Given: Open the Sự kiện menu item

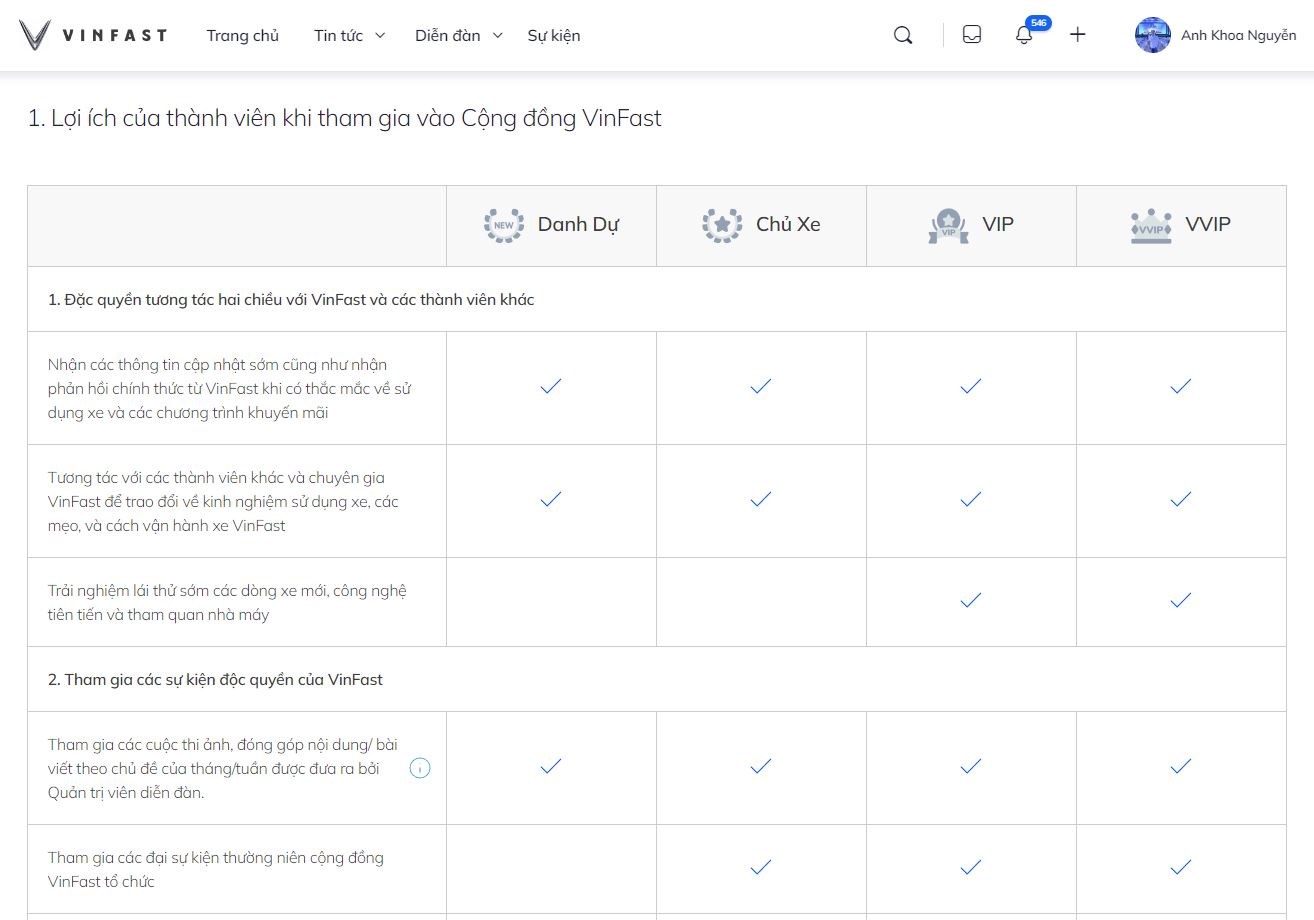Looking at the screenshot, I should coord(554,36).
